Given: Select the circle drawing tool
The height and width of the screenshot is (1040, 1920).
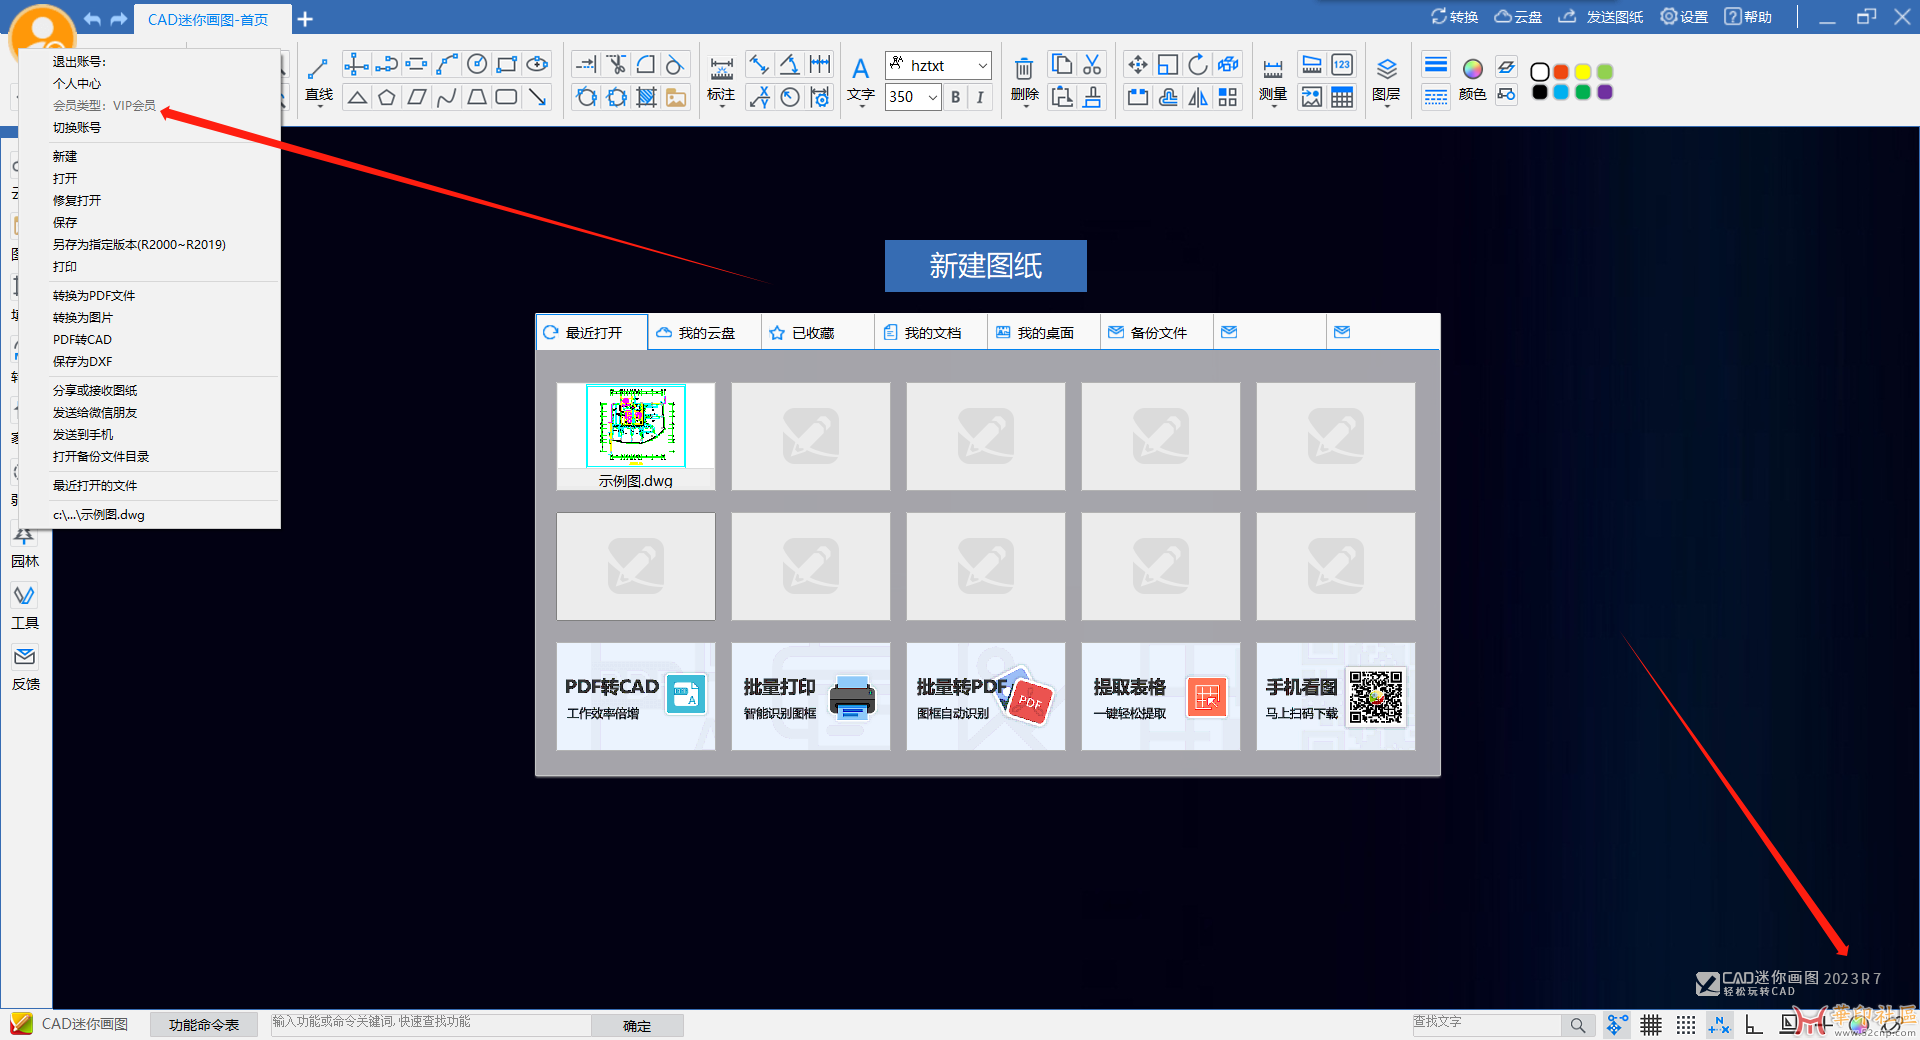Looking at the screenshot, I should (x=477, y=65).
